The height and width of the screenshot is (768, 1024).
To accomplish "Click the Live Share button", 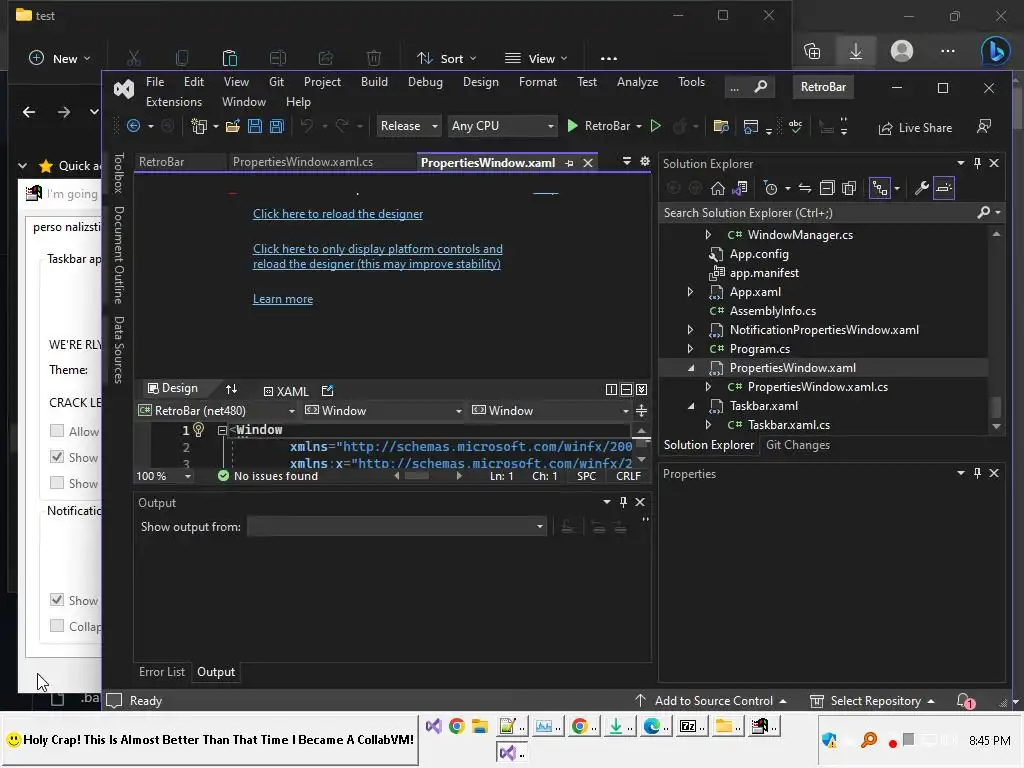I will pyautogui.click(x=915, y=128).
